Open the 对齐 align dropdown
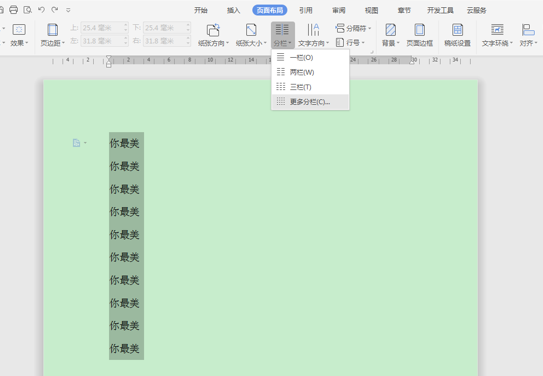 click(528, 34)
